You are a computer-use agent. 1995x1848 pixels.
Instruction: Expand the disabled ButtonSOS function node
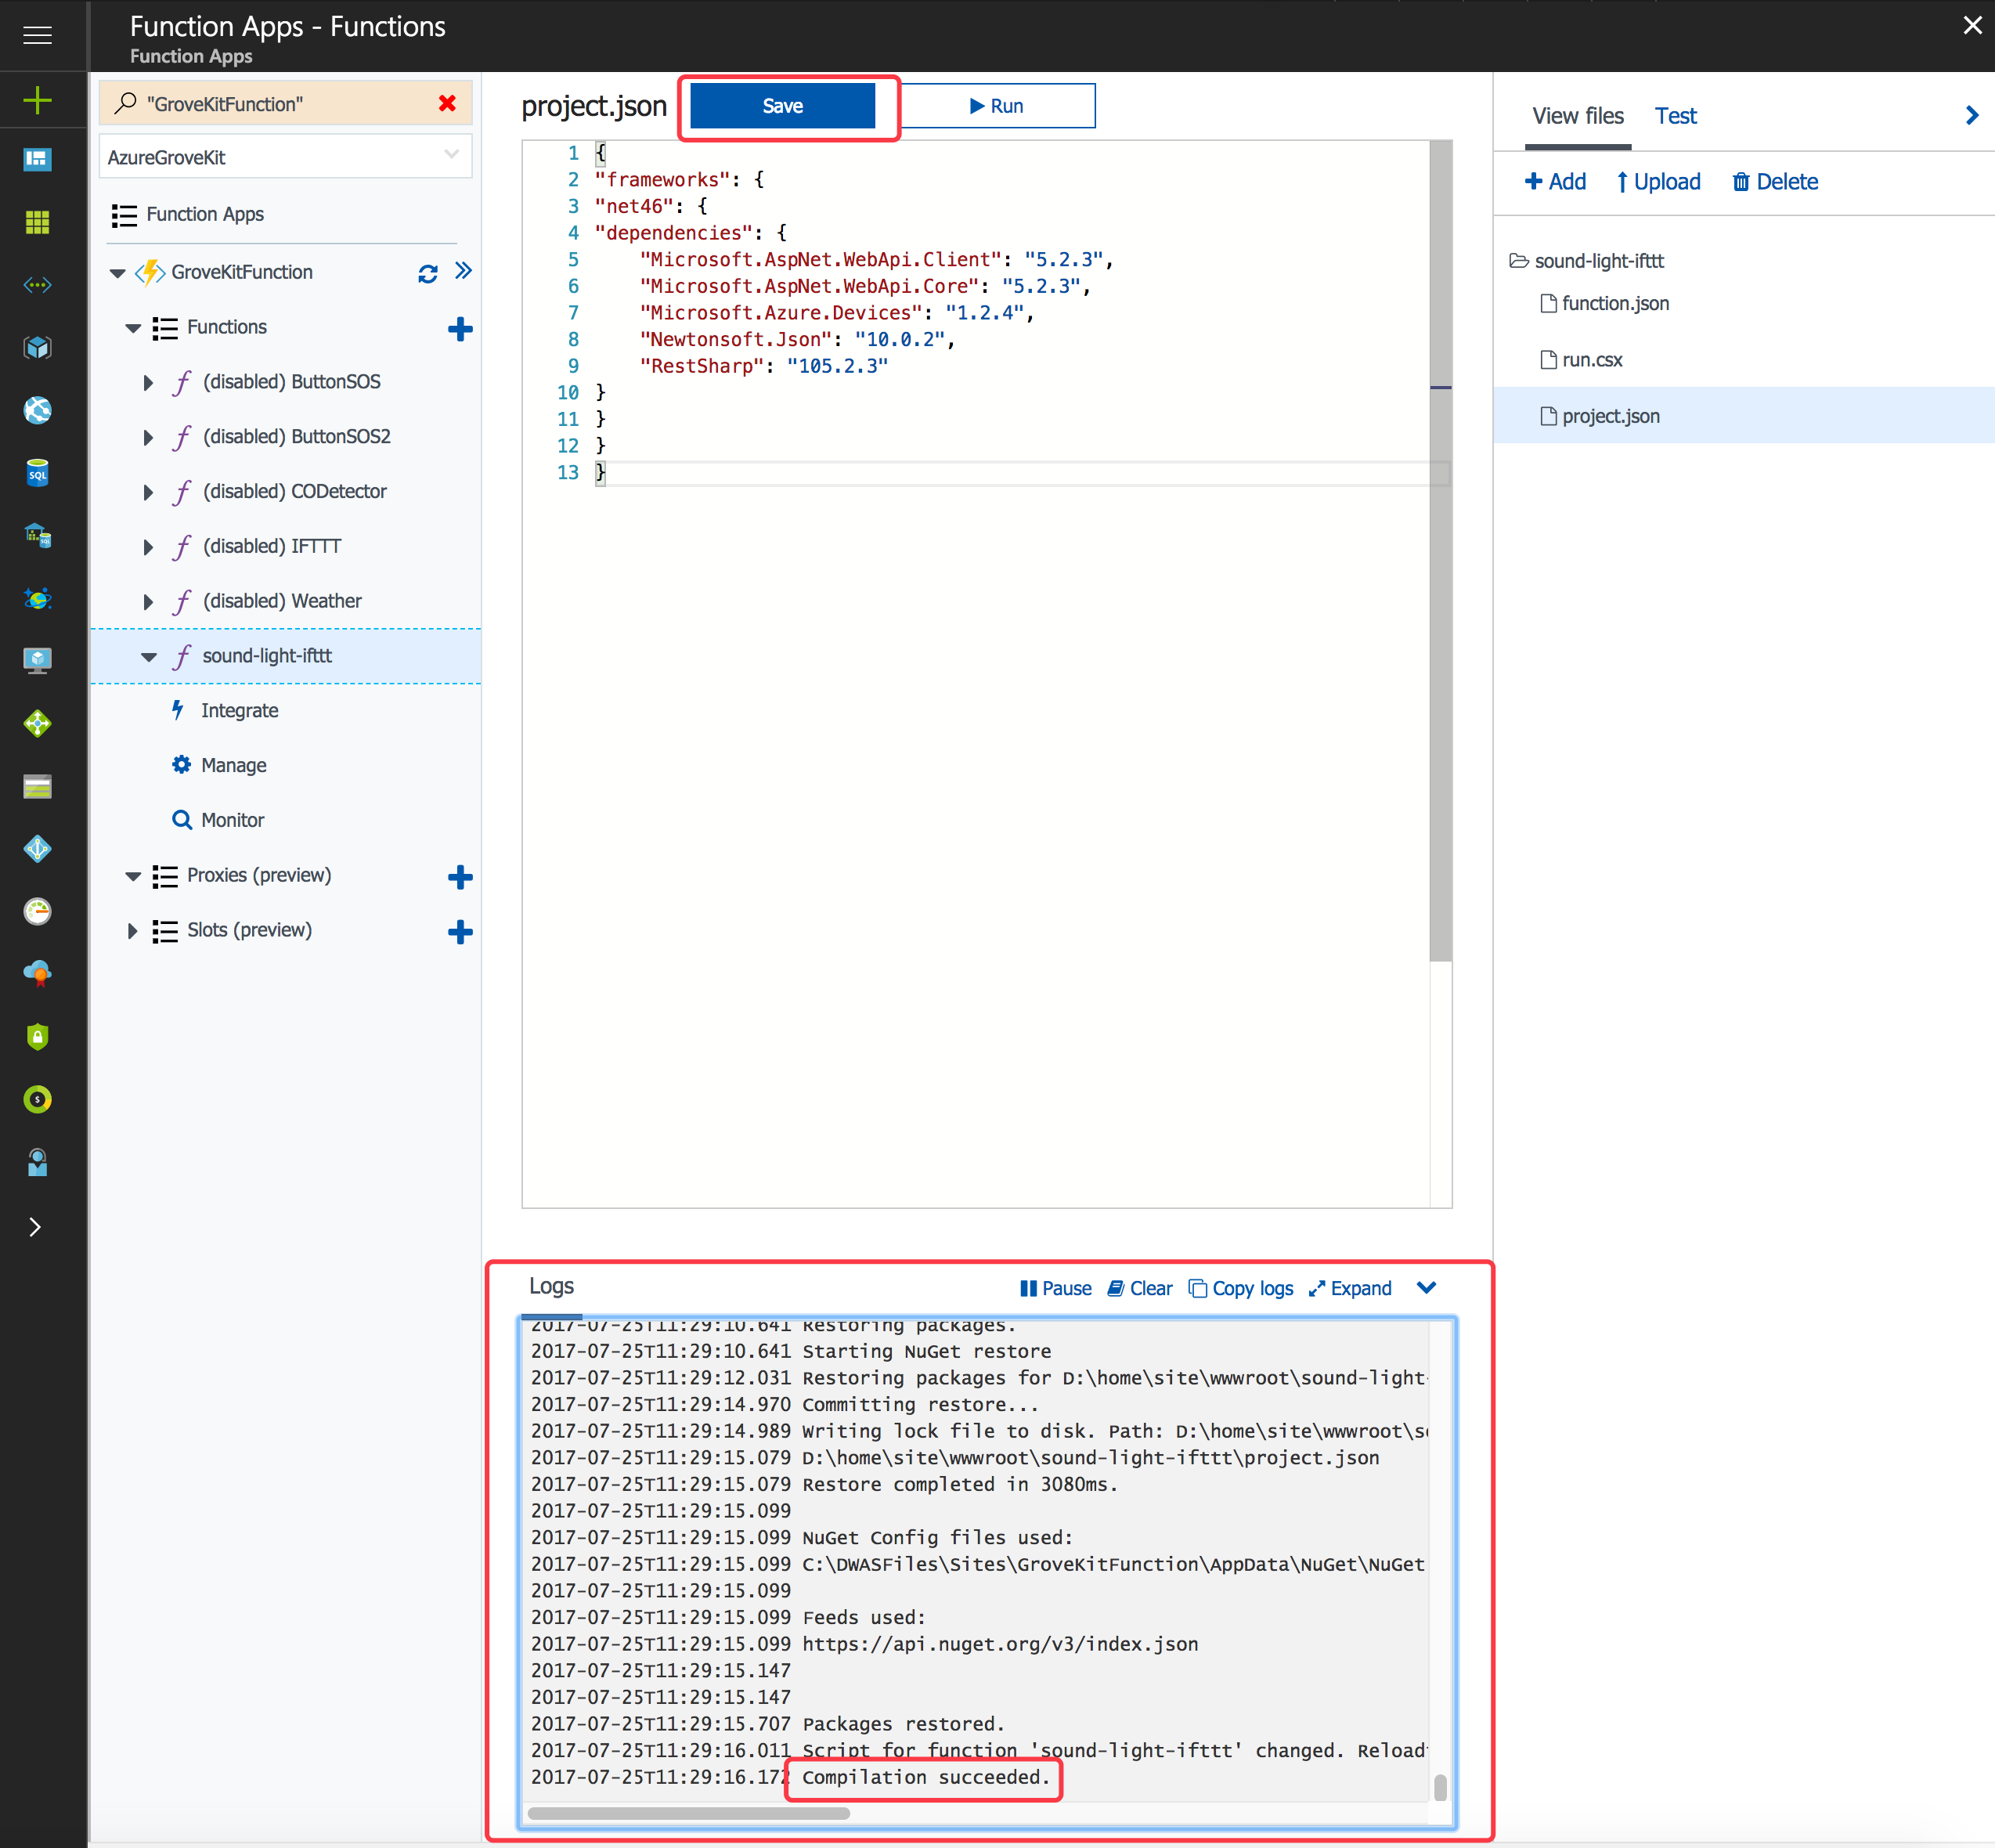(x=148, y=382)
